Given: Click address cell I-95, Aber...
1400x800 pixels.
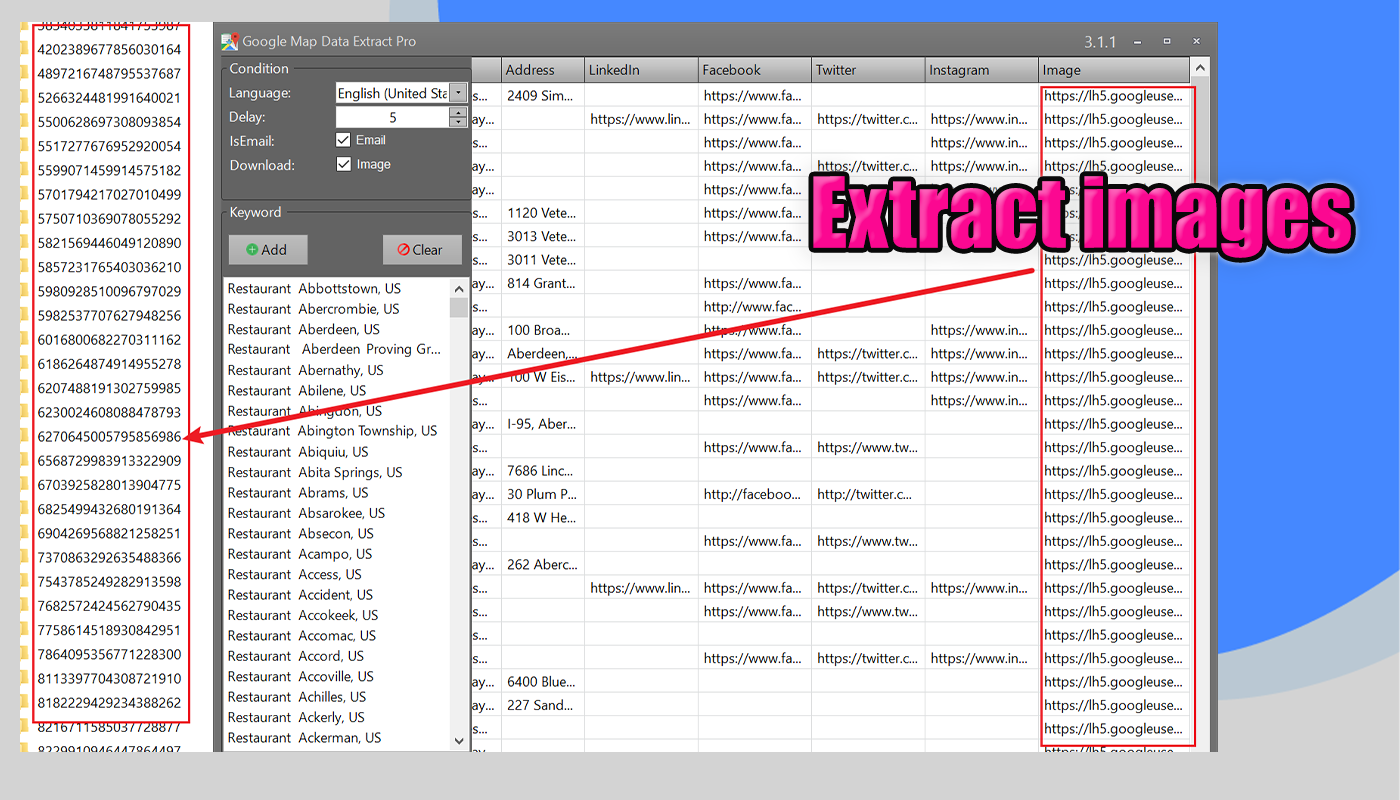Looking at the screenshot, I should coord(542,424).
